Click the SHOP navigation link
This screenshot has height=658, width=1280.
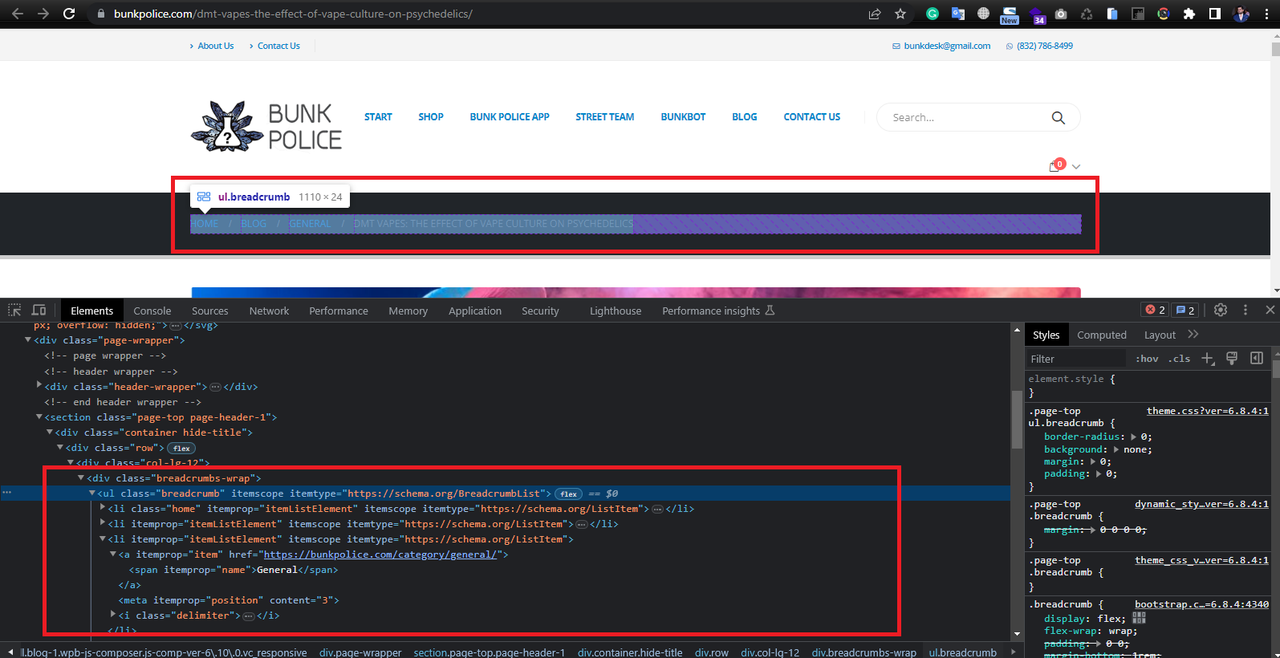point(431,117)
